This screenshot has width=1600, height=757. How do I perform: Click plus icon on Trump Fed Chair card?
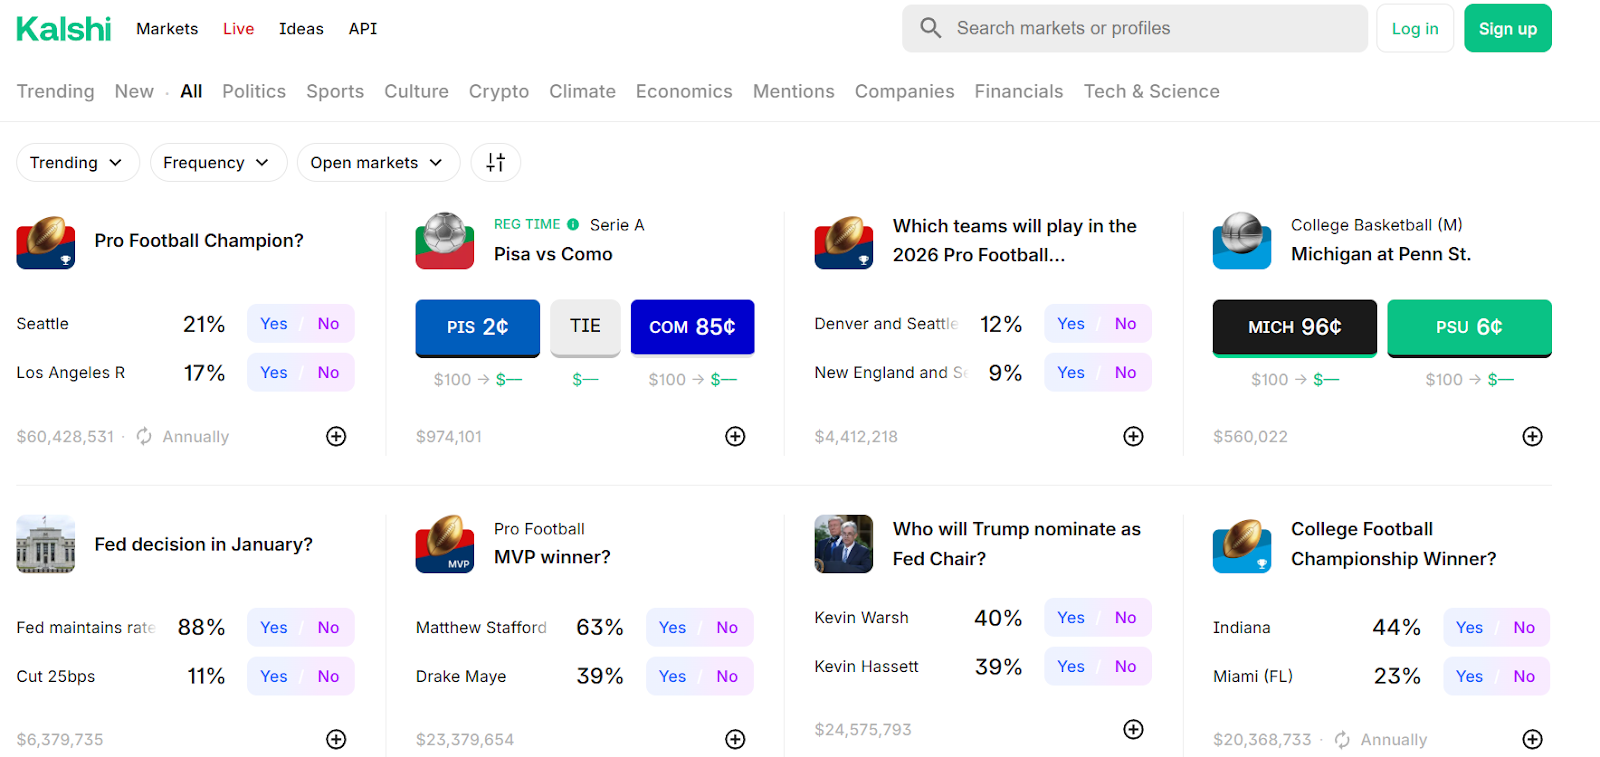point(1133,729)
